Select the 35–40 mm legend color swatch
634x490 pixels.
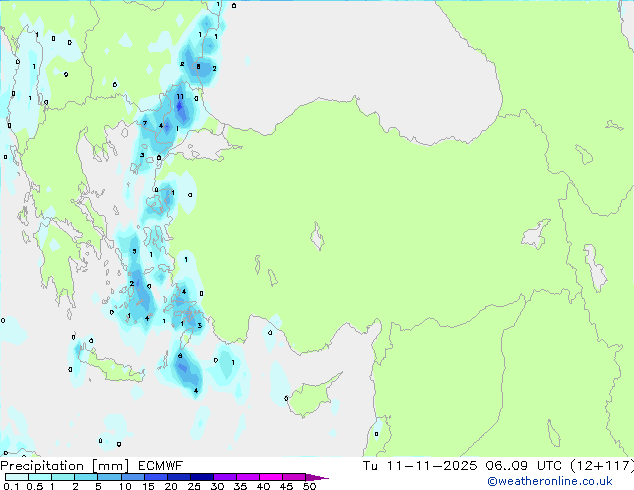click(x=247, y=477)
